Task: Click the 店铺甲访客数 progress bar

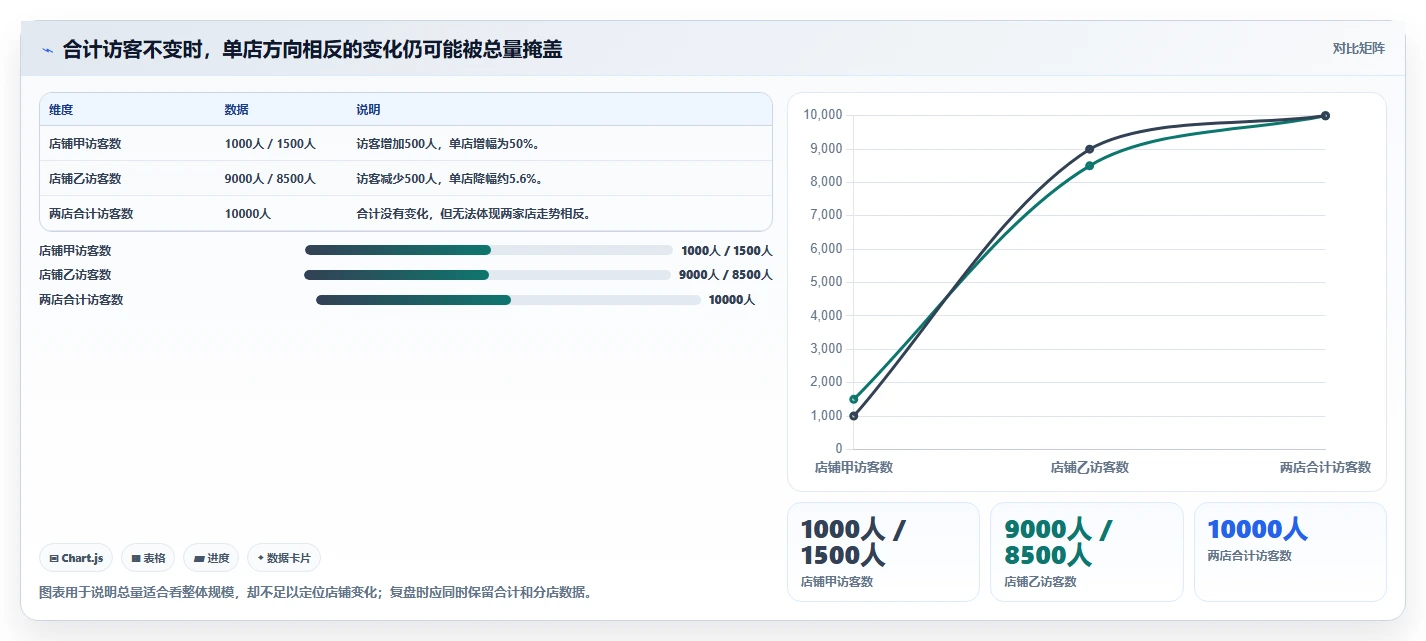Action: pos(489,250)
